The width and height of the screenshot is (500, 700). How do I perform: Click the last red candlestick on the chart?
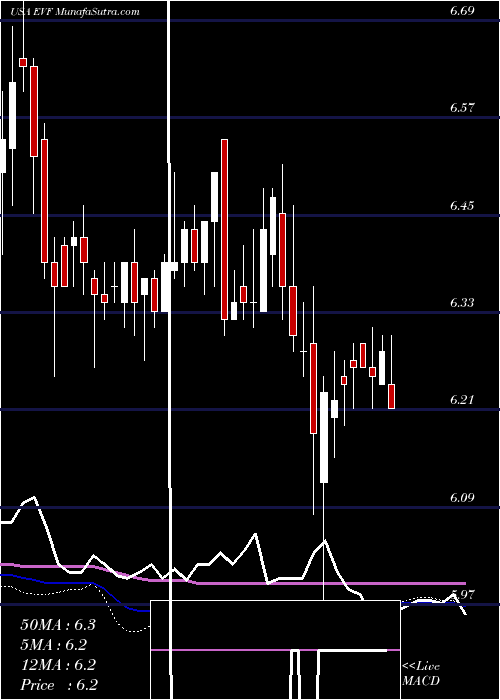pos(392,396)
